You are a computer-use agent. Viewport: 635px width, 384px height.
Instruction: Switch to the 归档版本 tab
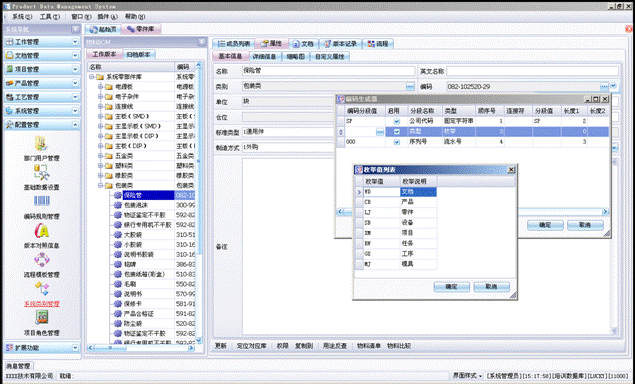pos(139,54)
